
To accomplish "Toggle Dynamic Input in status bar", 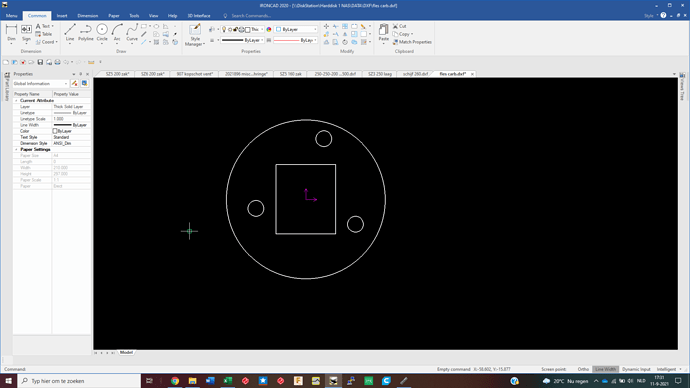I will coord(636,369).
